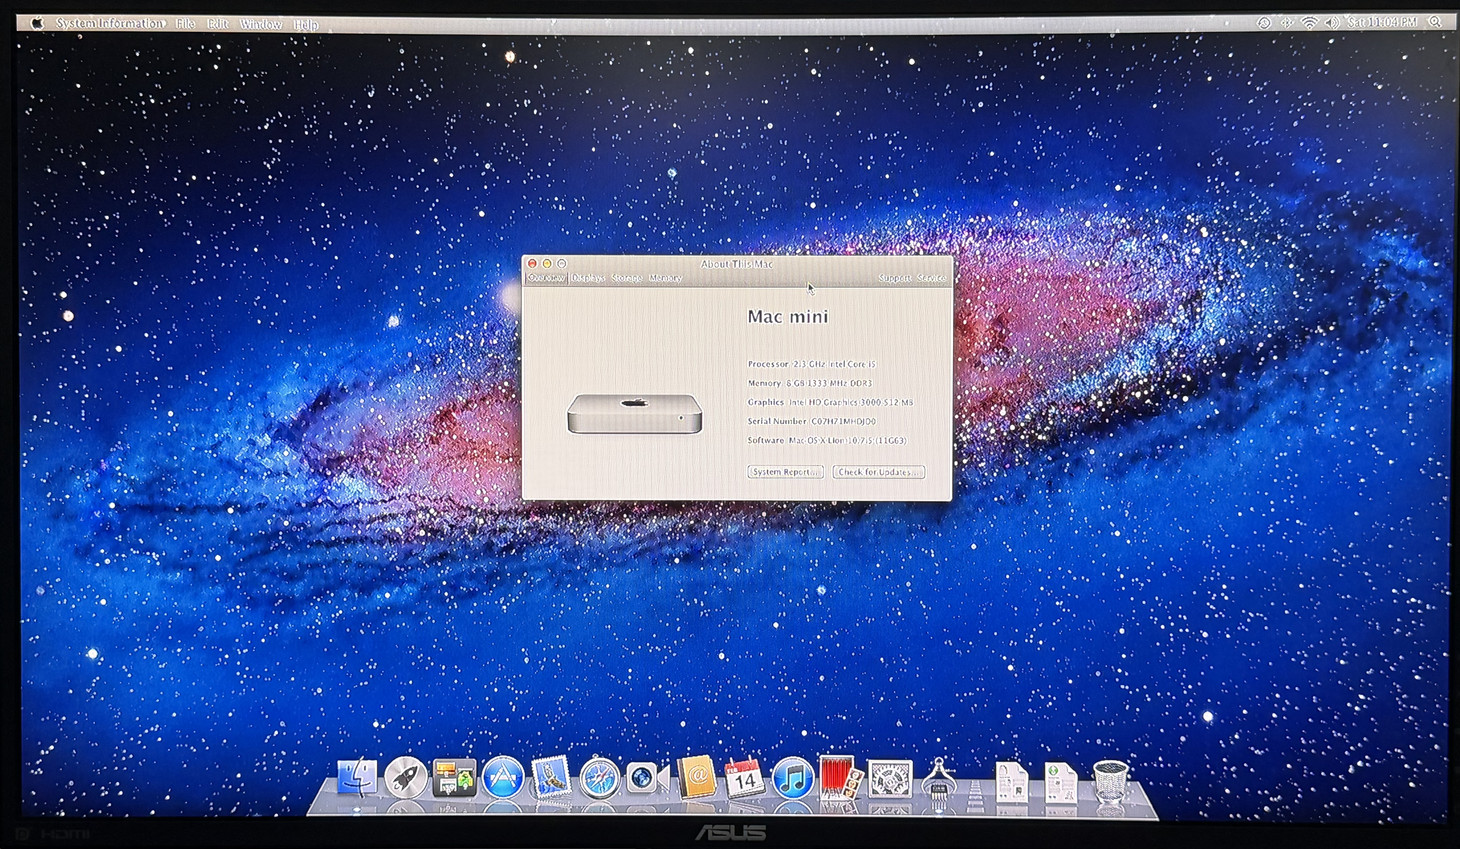Click the System Report button
Screen dimensions: 1460x849
point(785,472)
